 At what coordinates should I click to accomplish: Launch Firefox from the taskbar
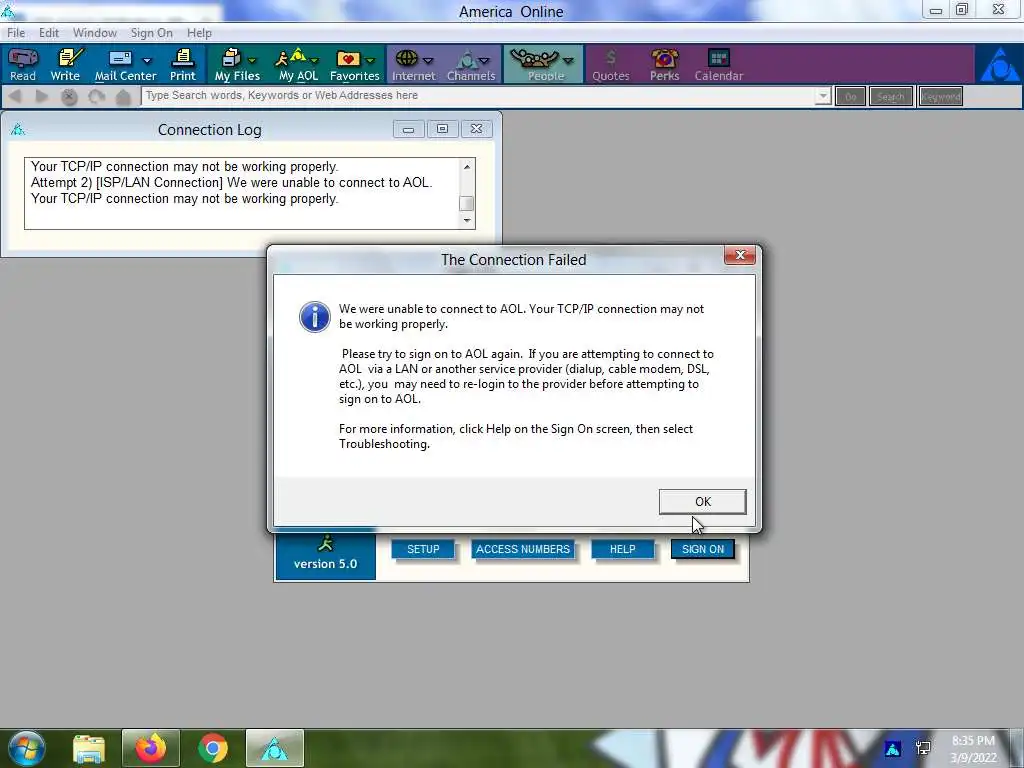[150, 748]
